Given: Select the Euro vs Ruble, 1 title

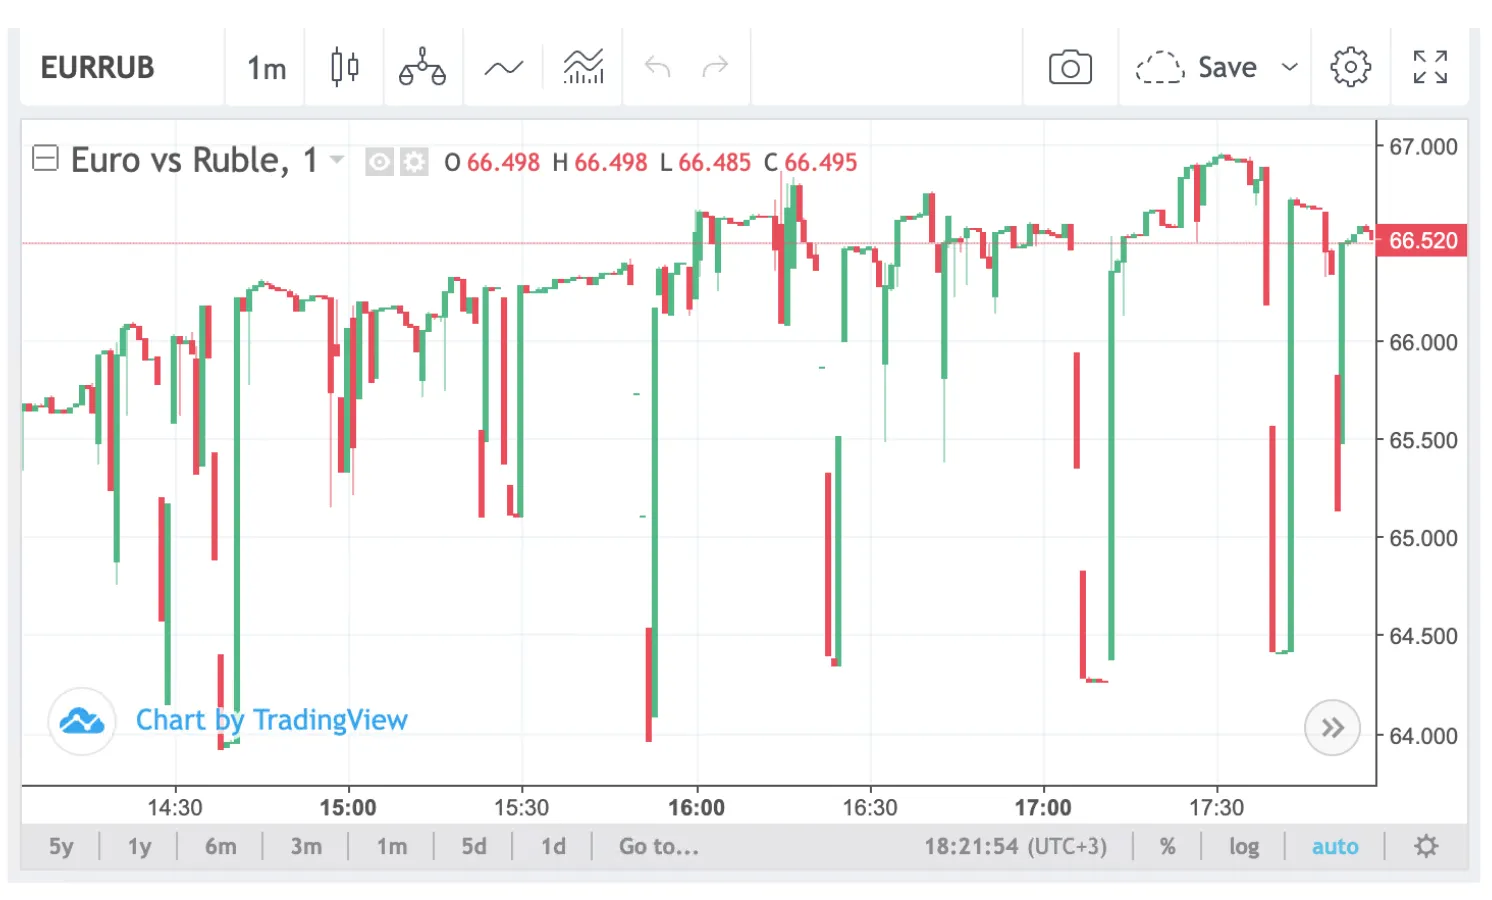Looking at the screenshot, I should pyautogui.click(x=194, y=160).
